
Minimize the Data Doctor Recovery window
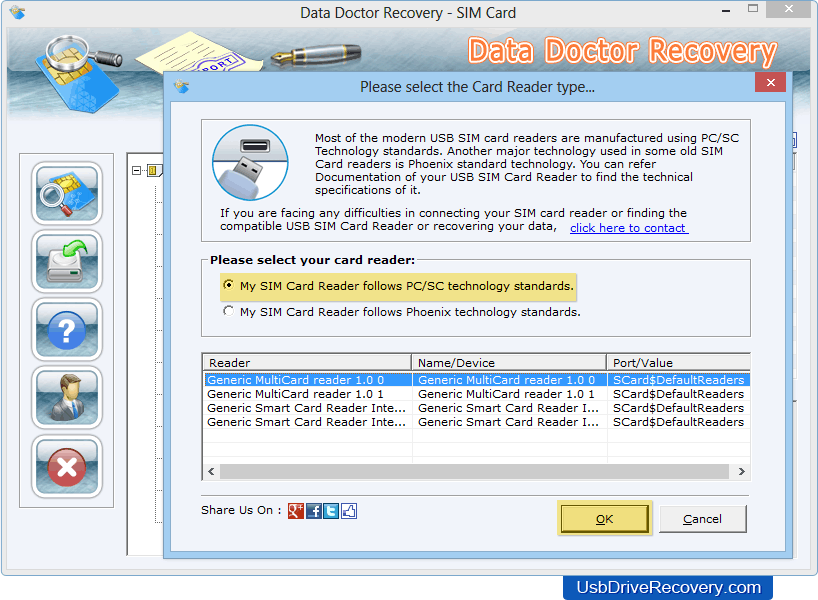click(726, 10)
